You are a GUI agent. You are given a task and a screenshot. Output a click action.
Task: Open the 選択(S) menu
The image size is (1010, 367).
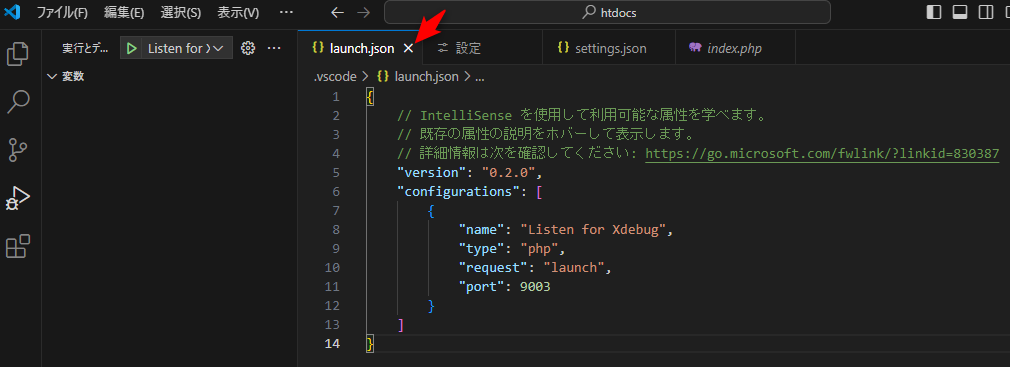point(180,12)
